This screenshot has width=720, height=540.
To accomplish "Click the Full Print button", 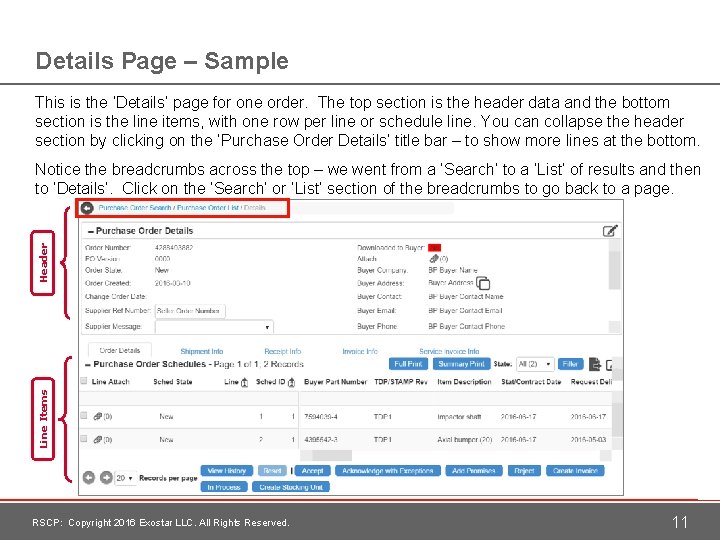I will click(408, 364).
